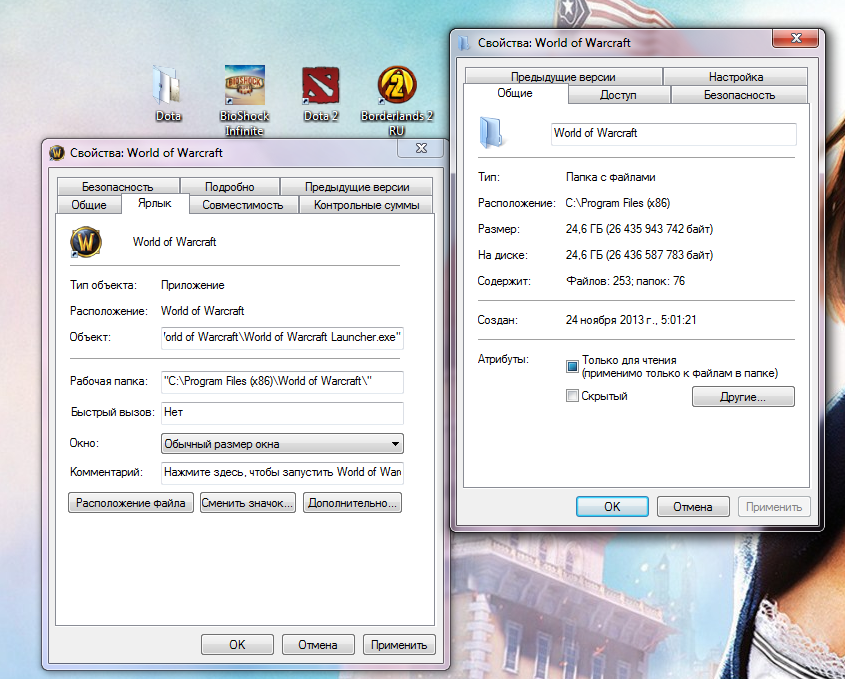Click 'Отмена' in the folder properties window
The width and height of the screenshot is (845, 679).
(x=693, y=507)
